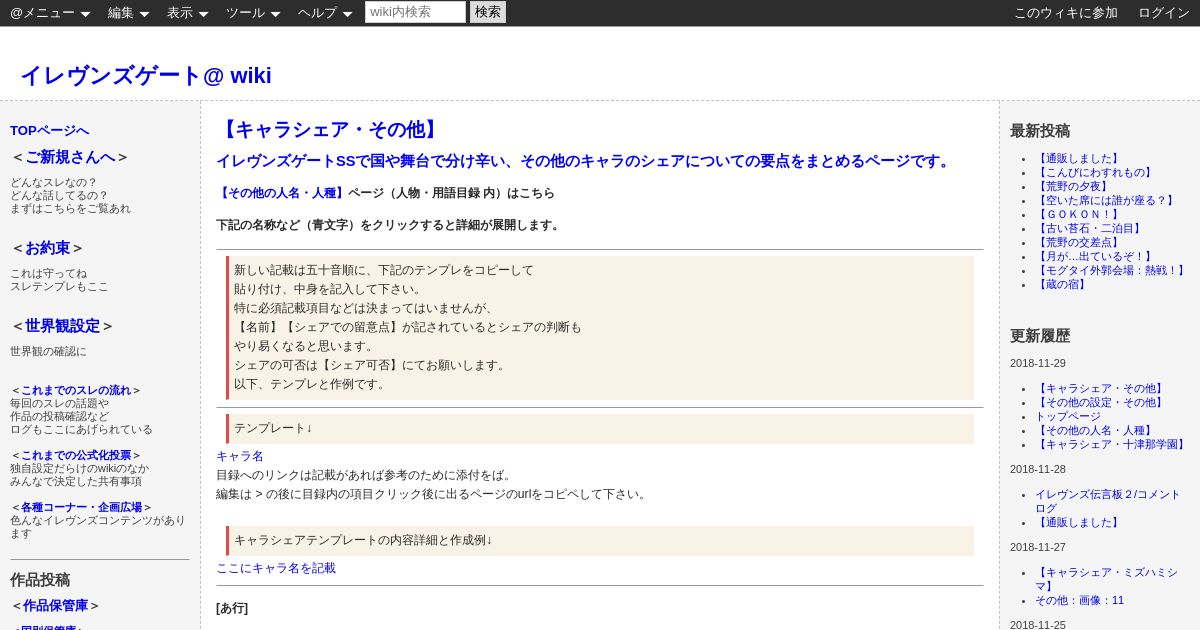The image size is (1200, 630).
Task: Focus the wiki内検索 search field
Action: (x=415, y=12)
